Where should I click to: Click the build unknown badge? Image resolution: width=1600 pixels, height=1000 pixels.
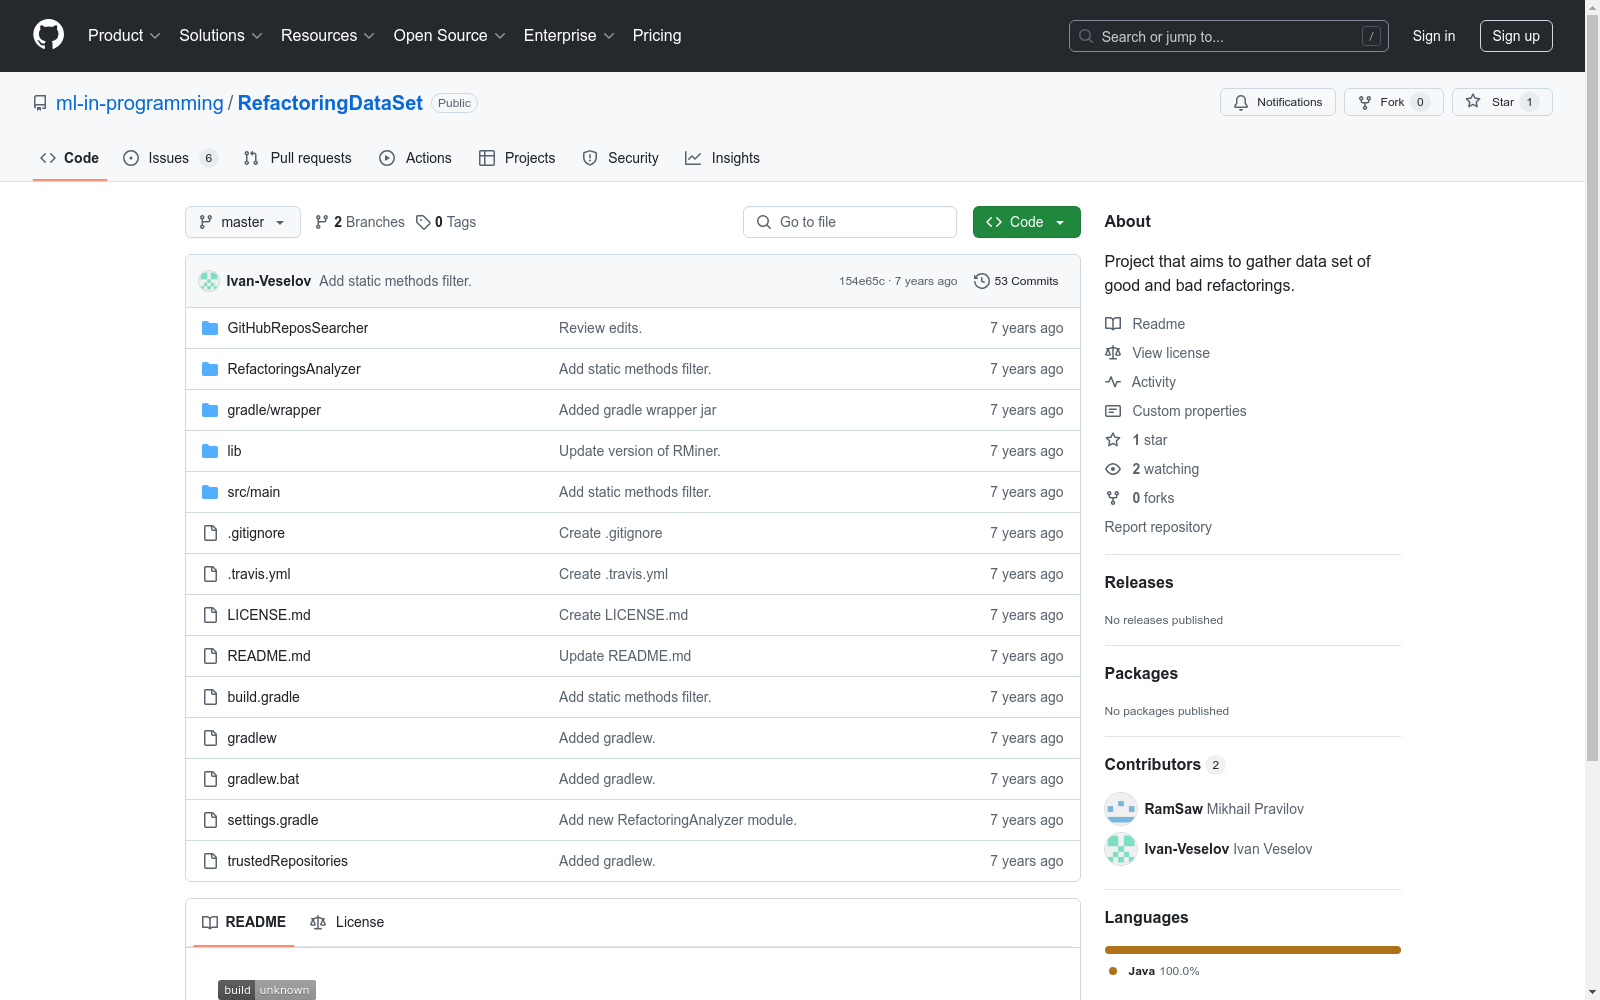(267, 990)
